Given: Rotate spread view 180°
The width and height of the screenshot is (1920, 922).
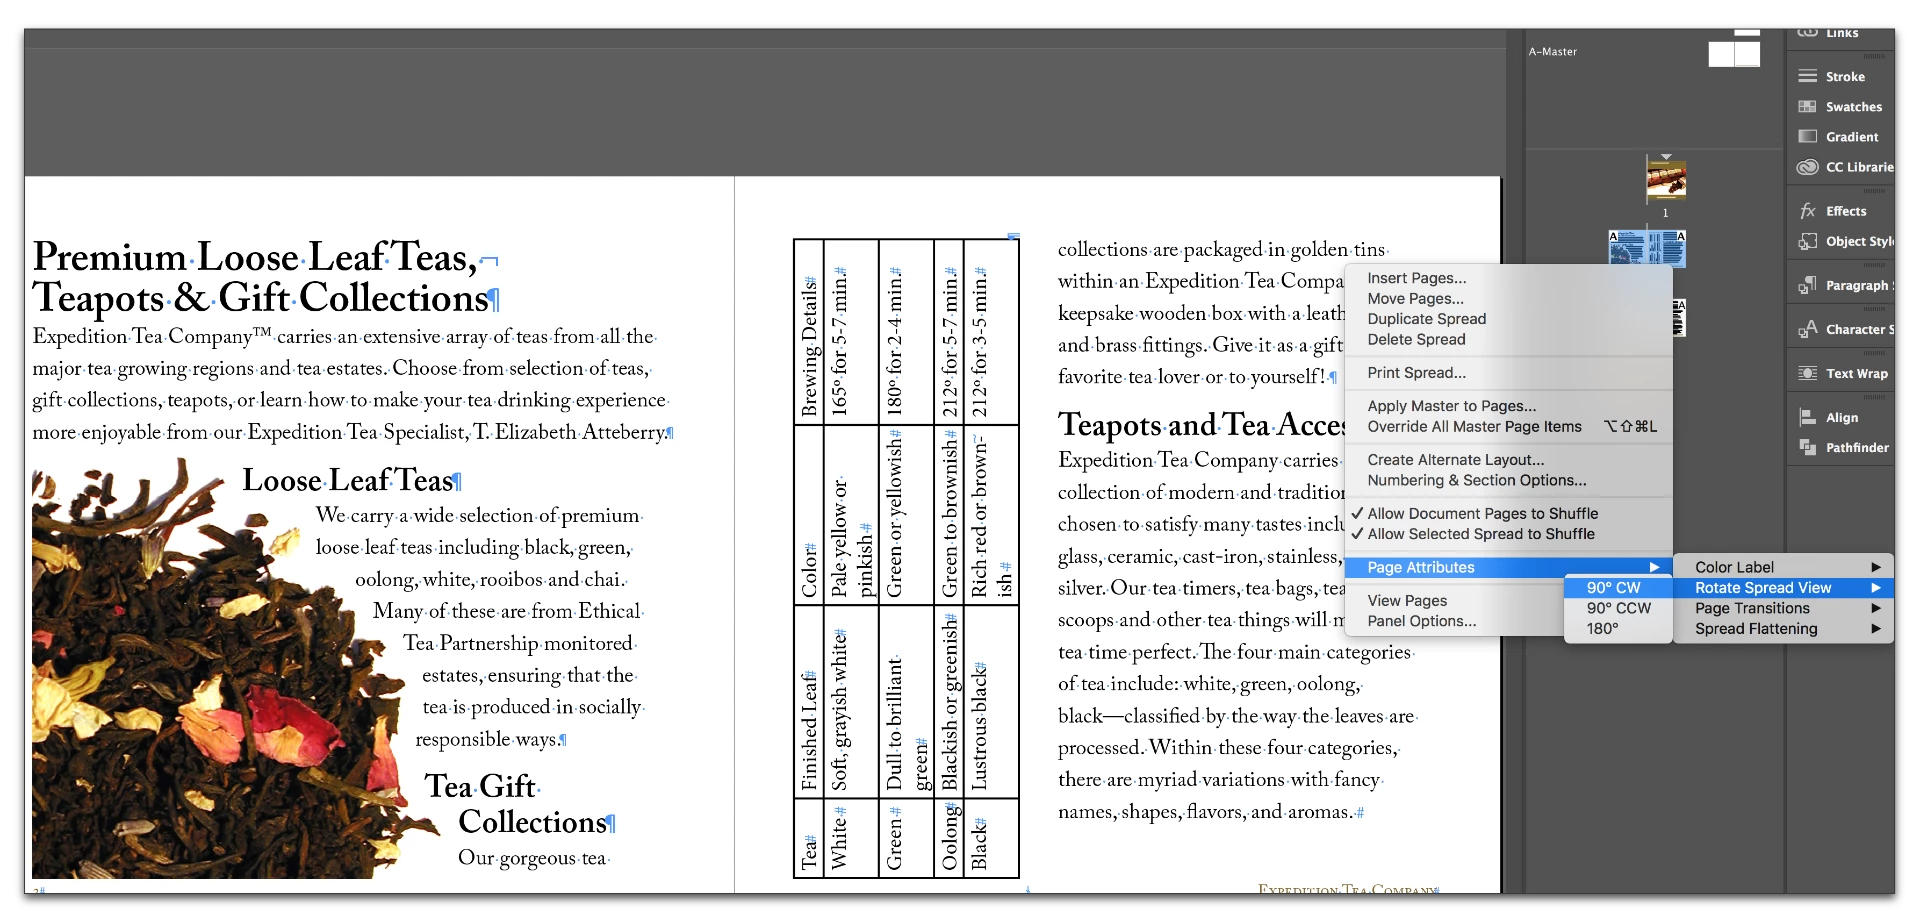Looking at the screenshot, I should [1617, 629].
